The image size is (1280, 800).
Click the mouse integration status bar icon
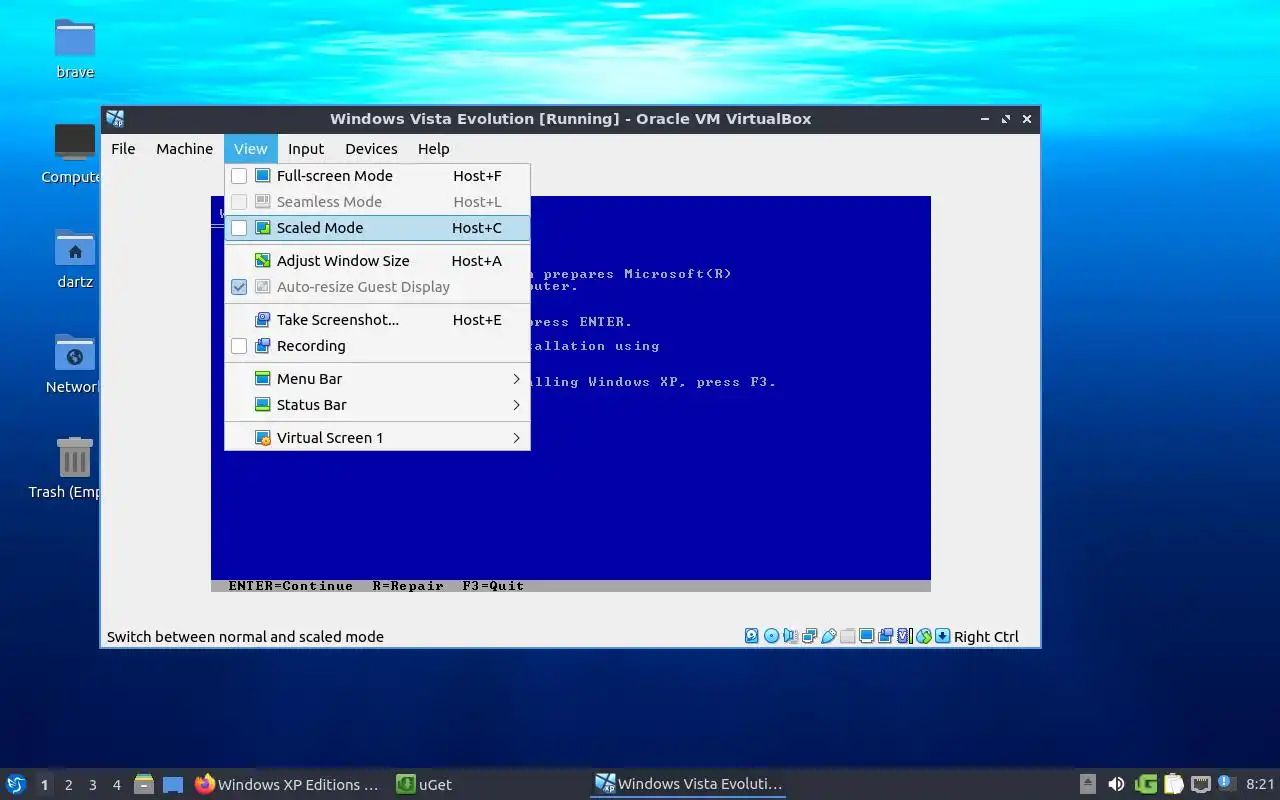[x=923, y=636]
